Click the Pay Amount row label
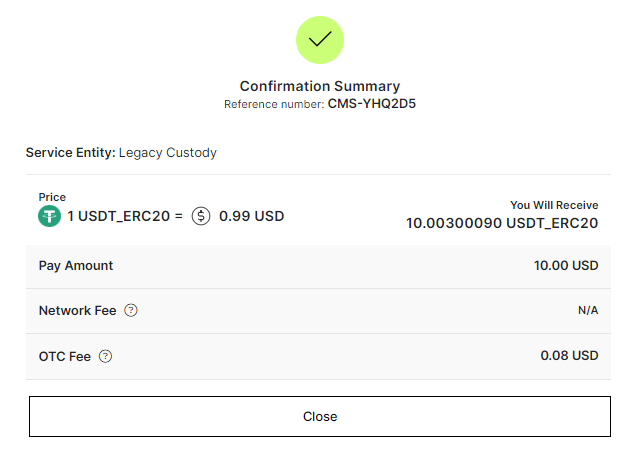 [x=76, y=266]
